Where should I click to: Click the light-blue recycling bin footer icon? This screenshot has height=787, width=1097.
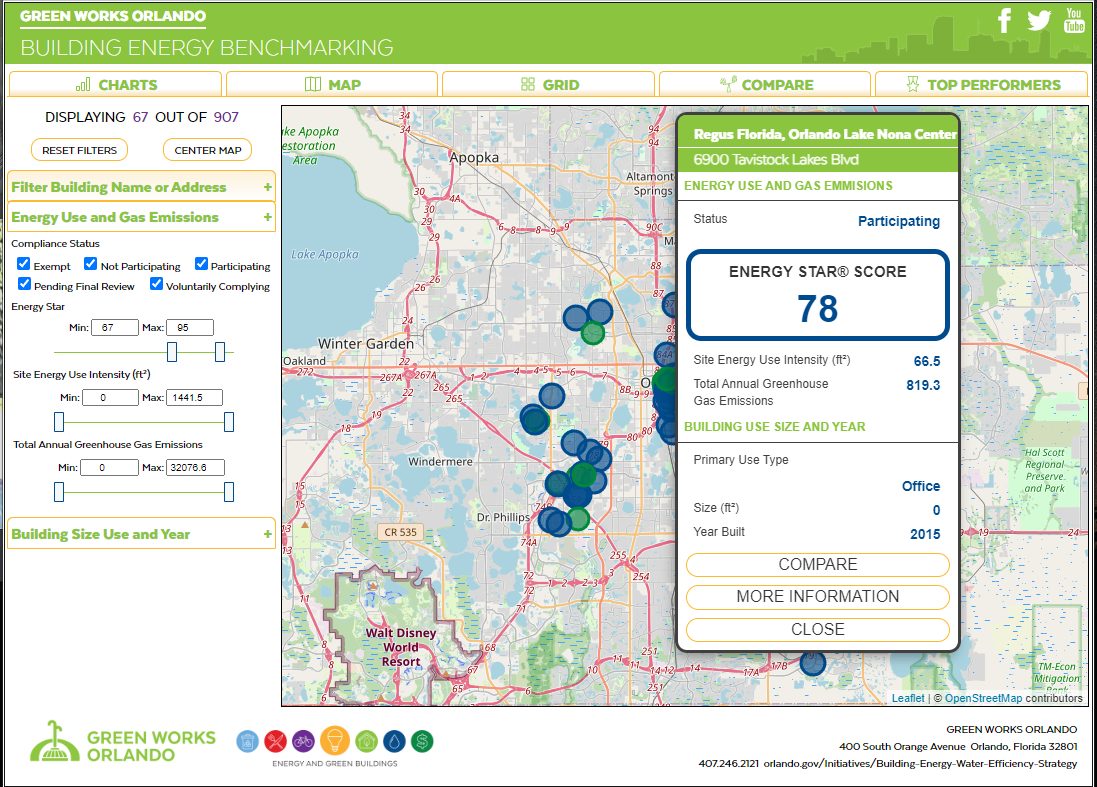point(248,741)
